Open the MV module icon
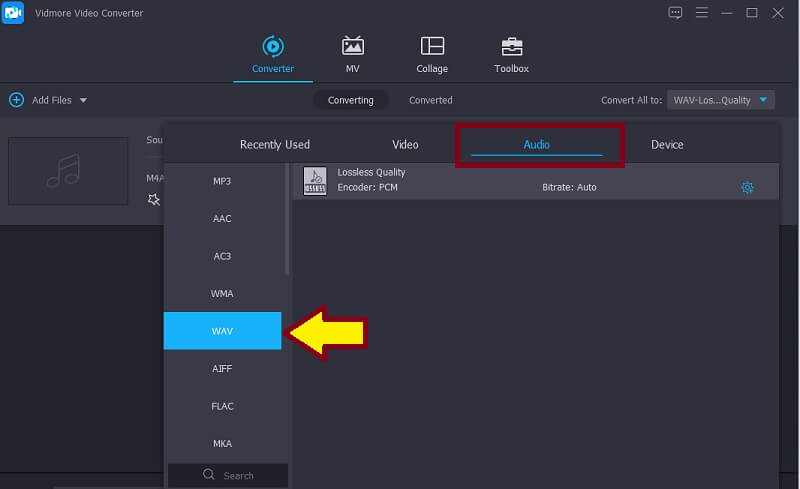This screenshot has width=800, height=489. [x=353, y=47]
